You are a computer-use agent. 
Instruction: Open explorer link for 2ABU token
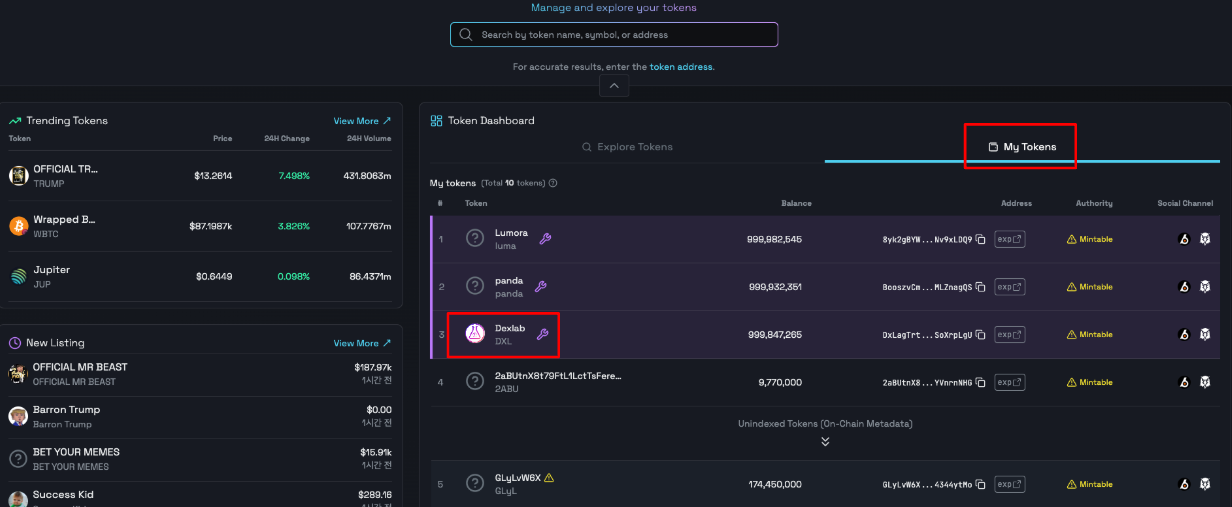click(1009, 382)
